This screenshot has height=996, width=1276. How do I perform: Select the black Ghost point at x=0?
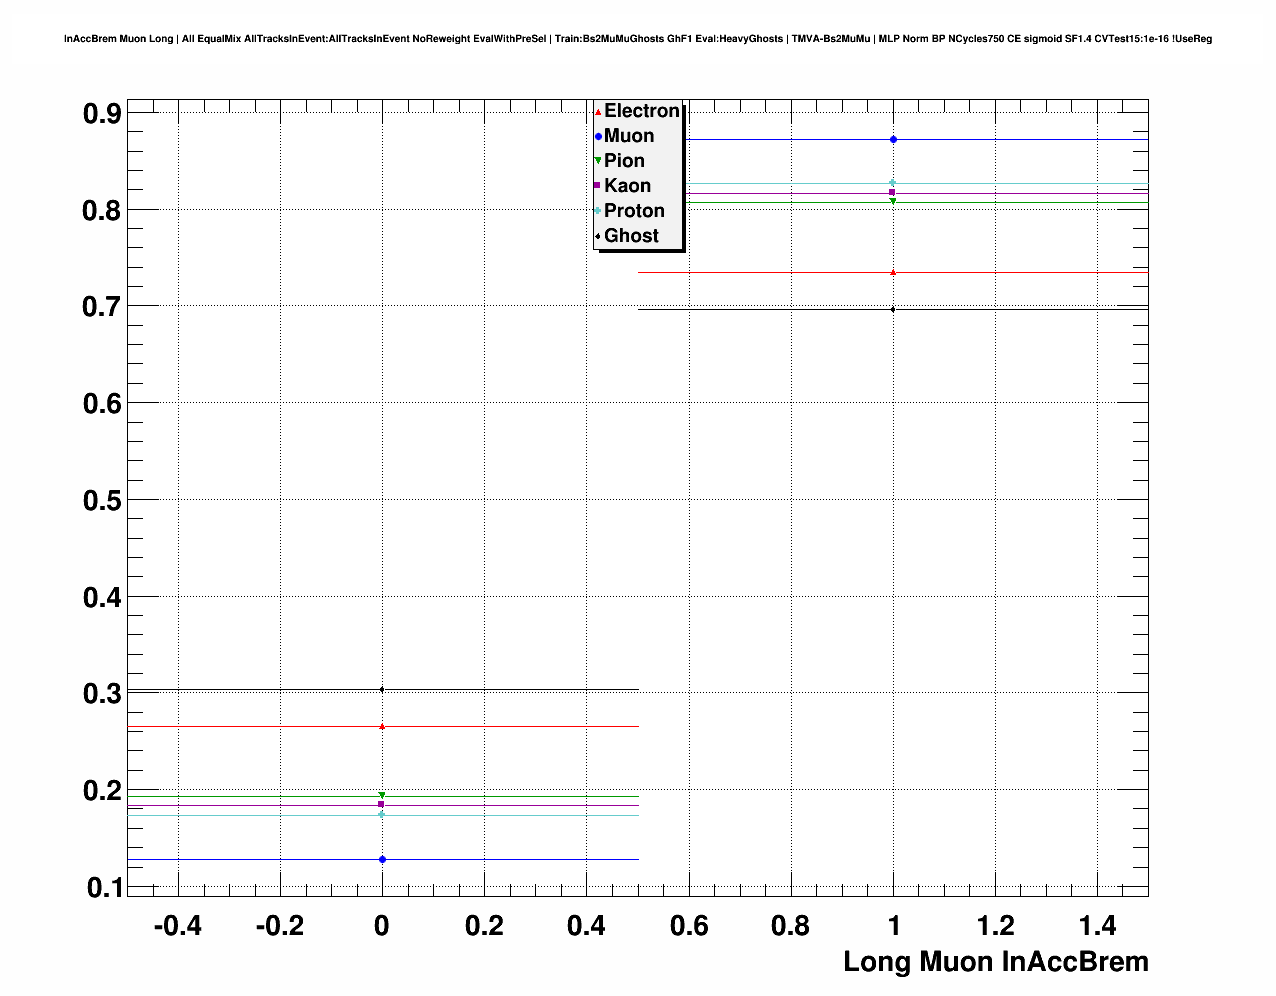coord(382,689)
